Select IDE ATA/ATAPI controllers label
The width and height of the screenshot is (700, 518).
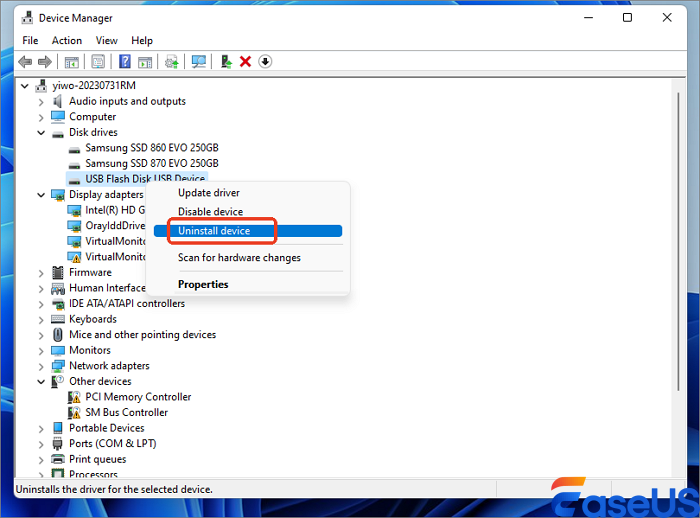pos(127,304)
